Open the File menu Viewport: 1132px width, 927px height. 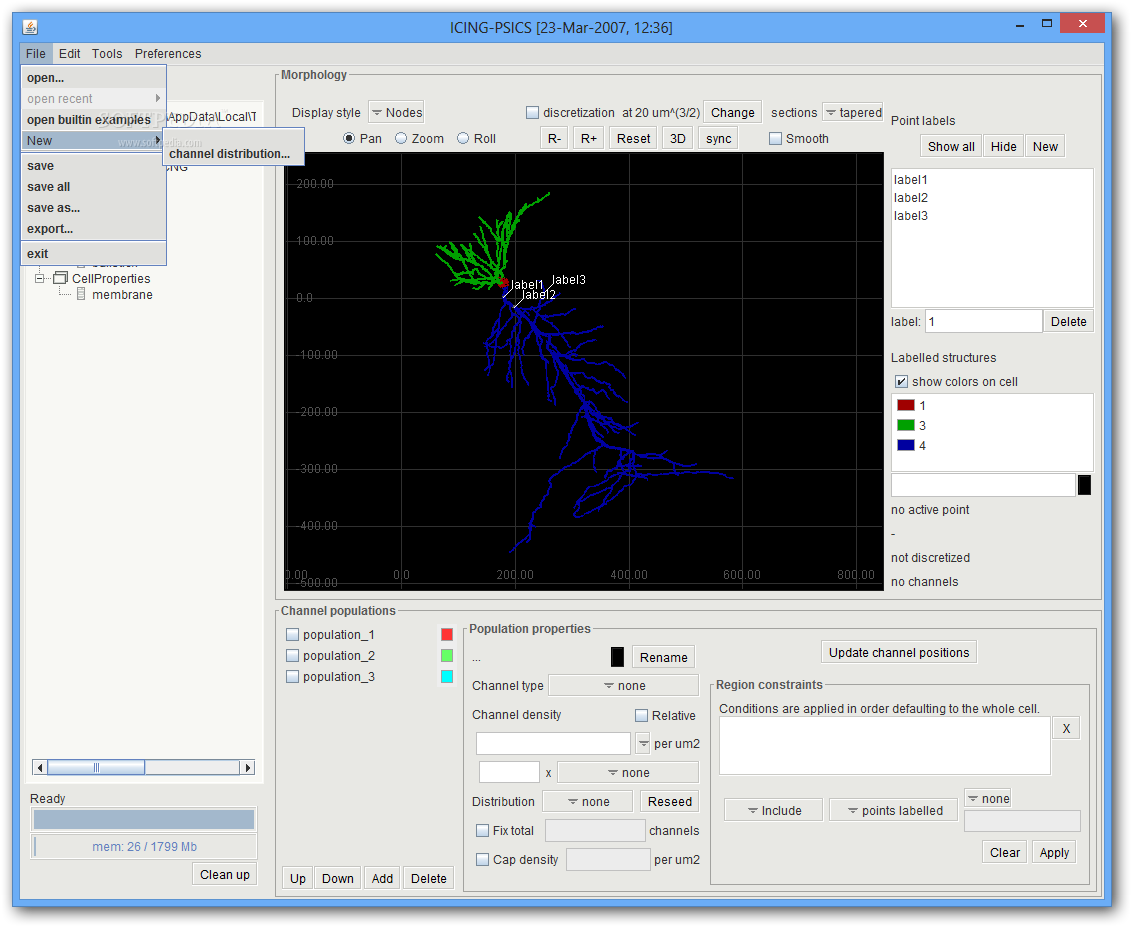point(35,53)
